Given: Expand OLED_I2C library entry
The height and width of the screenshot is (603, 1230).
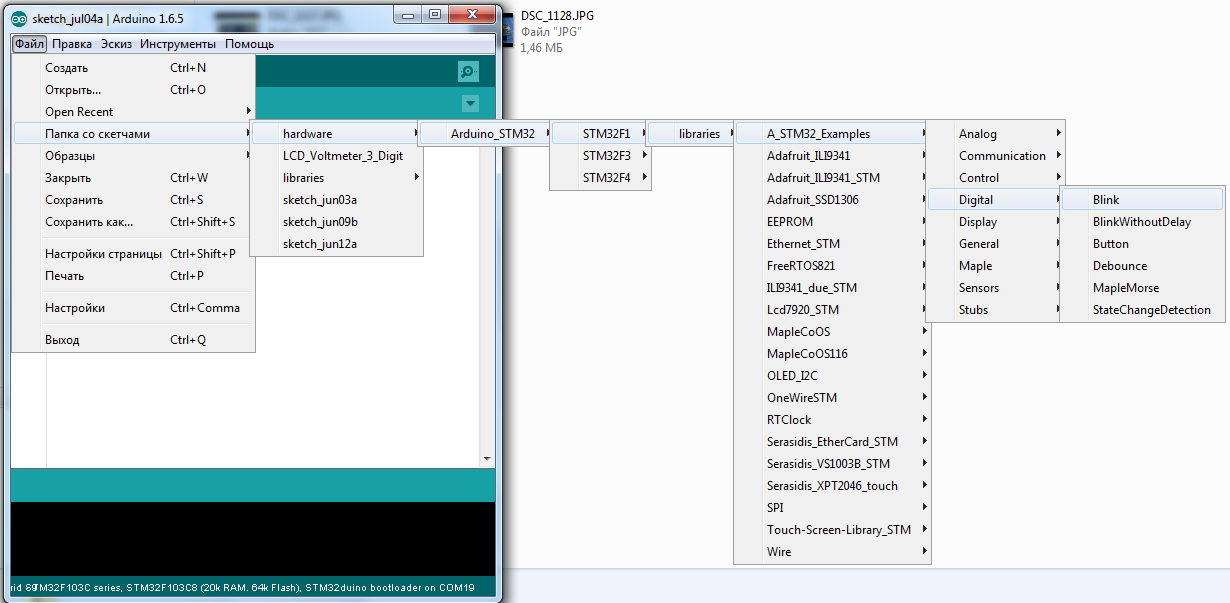Looking at the screenshot, I should click(833, 376).
